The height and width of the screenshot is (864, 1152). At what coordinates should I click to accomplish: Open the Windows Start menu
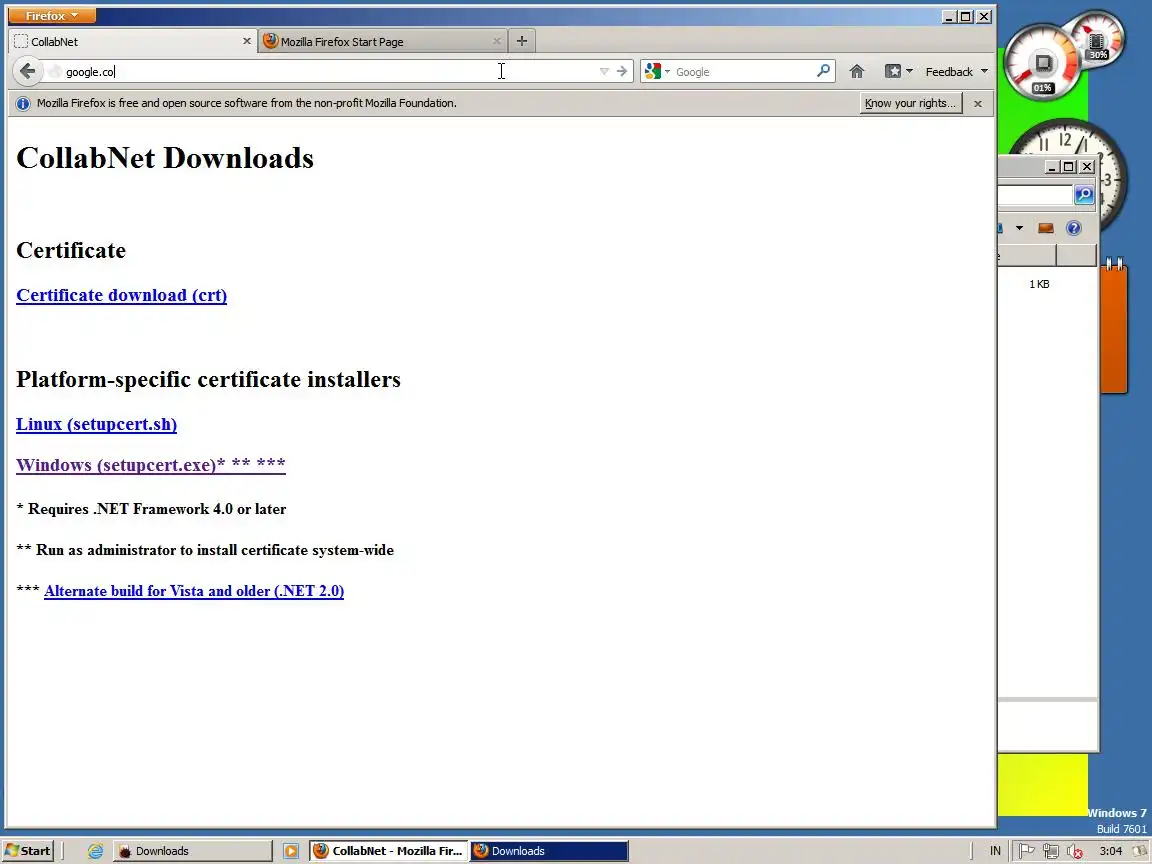(x=28, y=851)
